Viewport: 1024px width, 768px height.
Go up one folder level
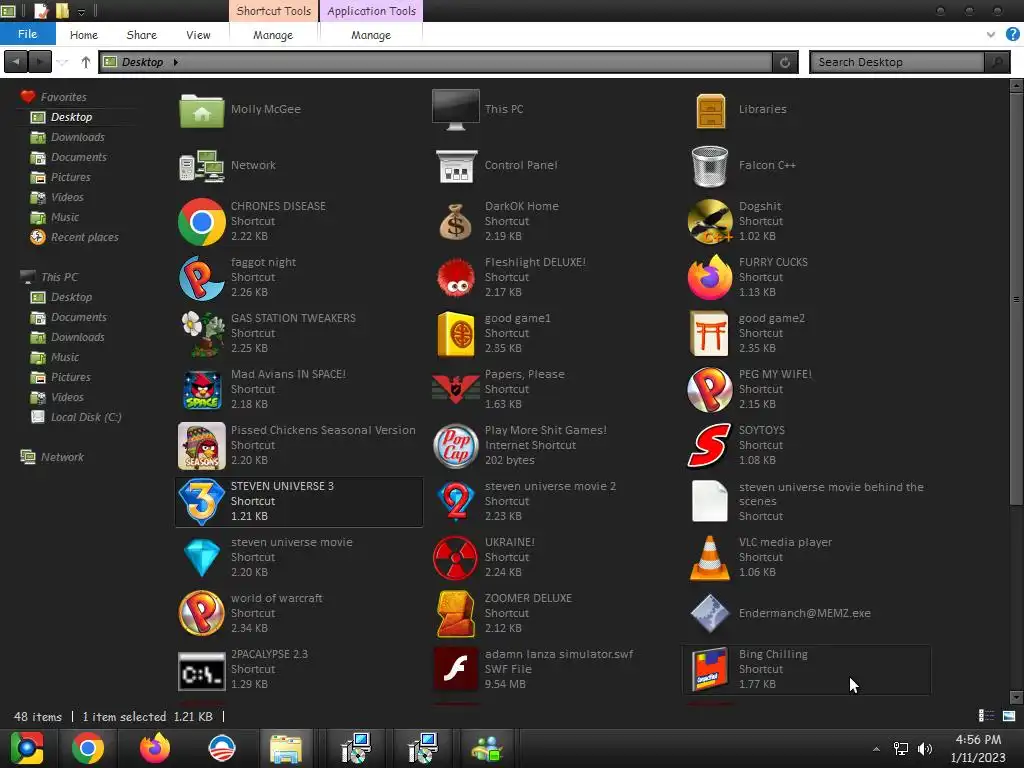click(x=86, y=62)
